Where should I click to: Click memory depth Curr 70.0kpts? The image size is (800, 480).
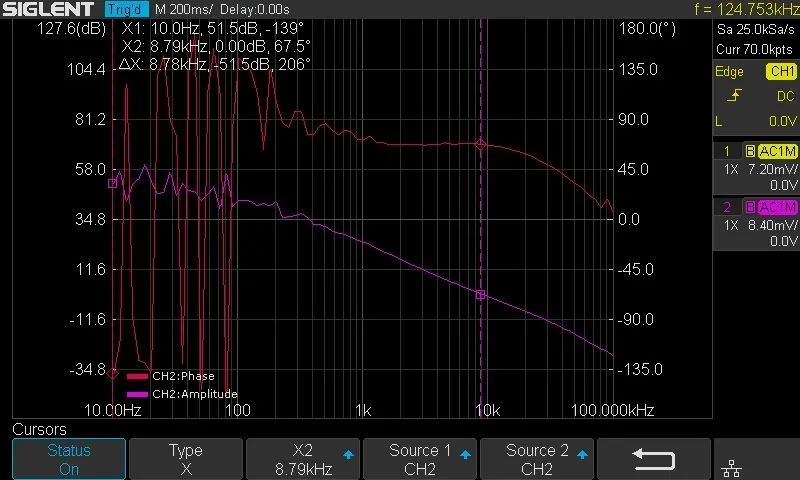754,49
